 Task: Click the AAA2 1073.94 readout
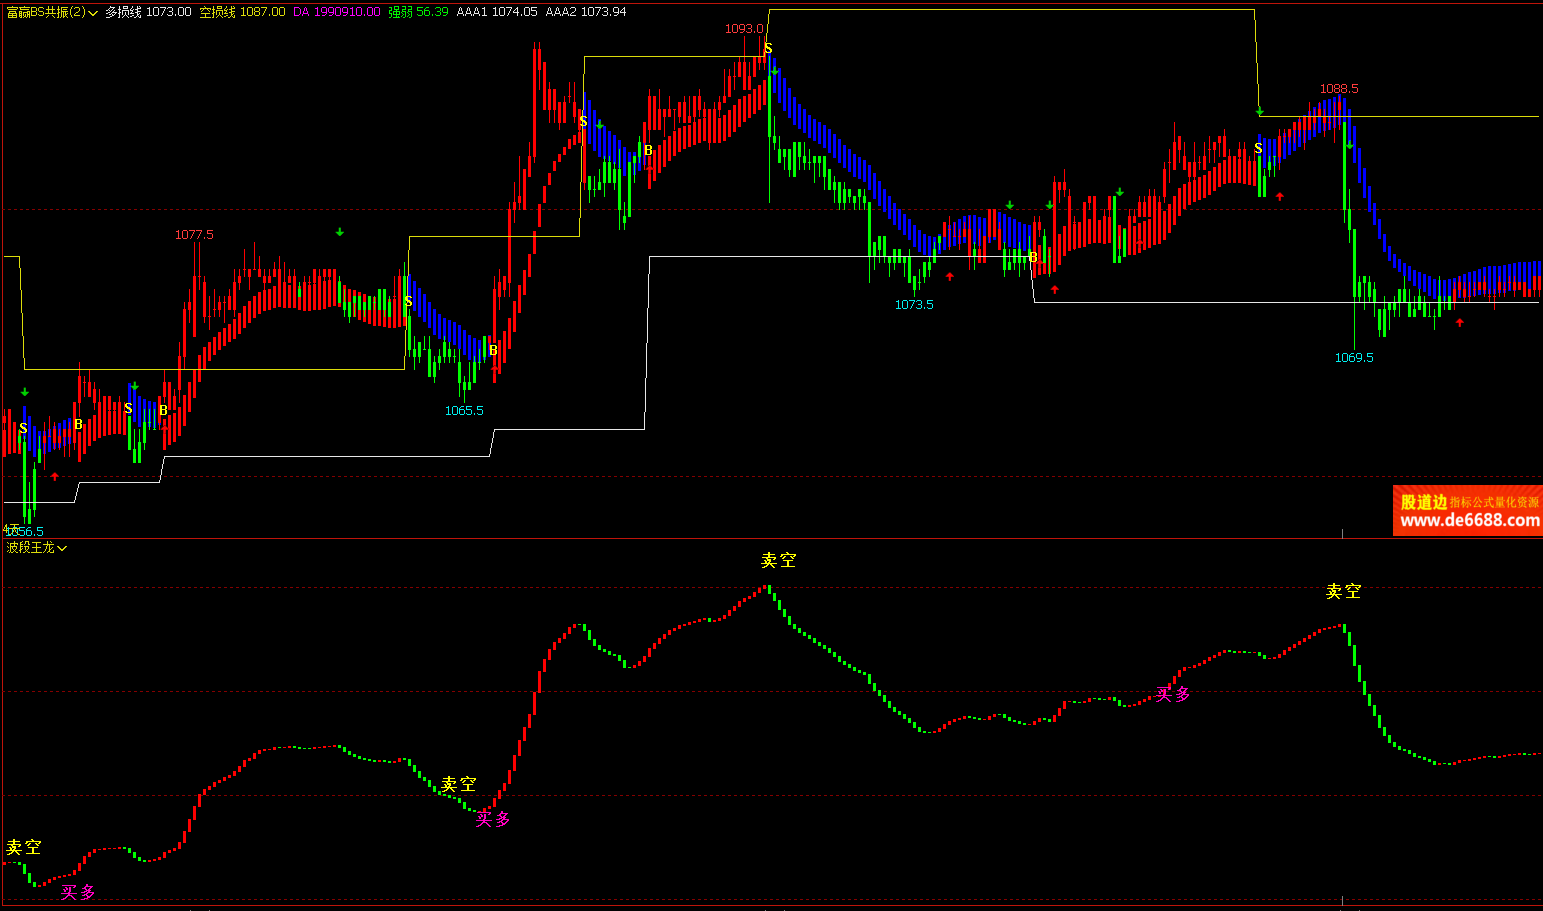click(586, 12)
